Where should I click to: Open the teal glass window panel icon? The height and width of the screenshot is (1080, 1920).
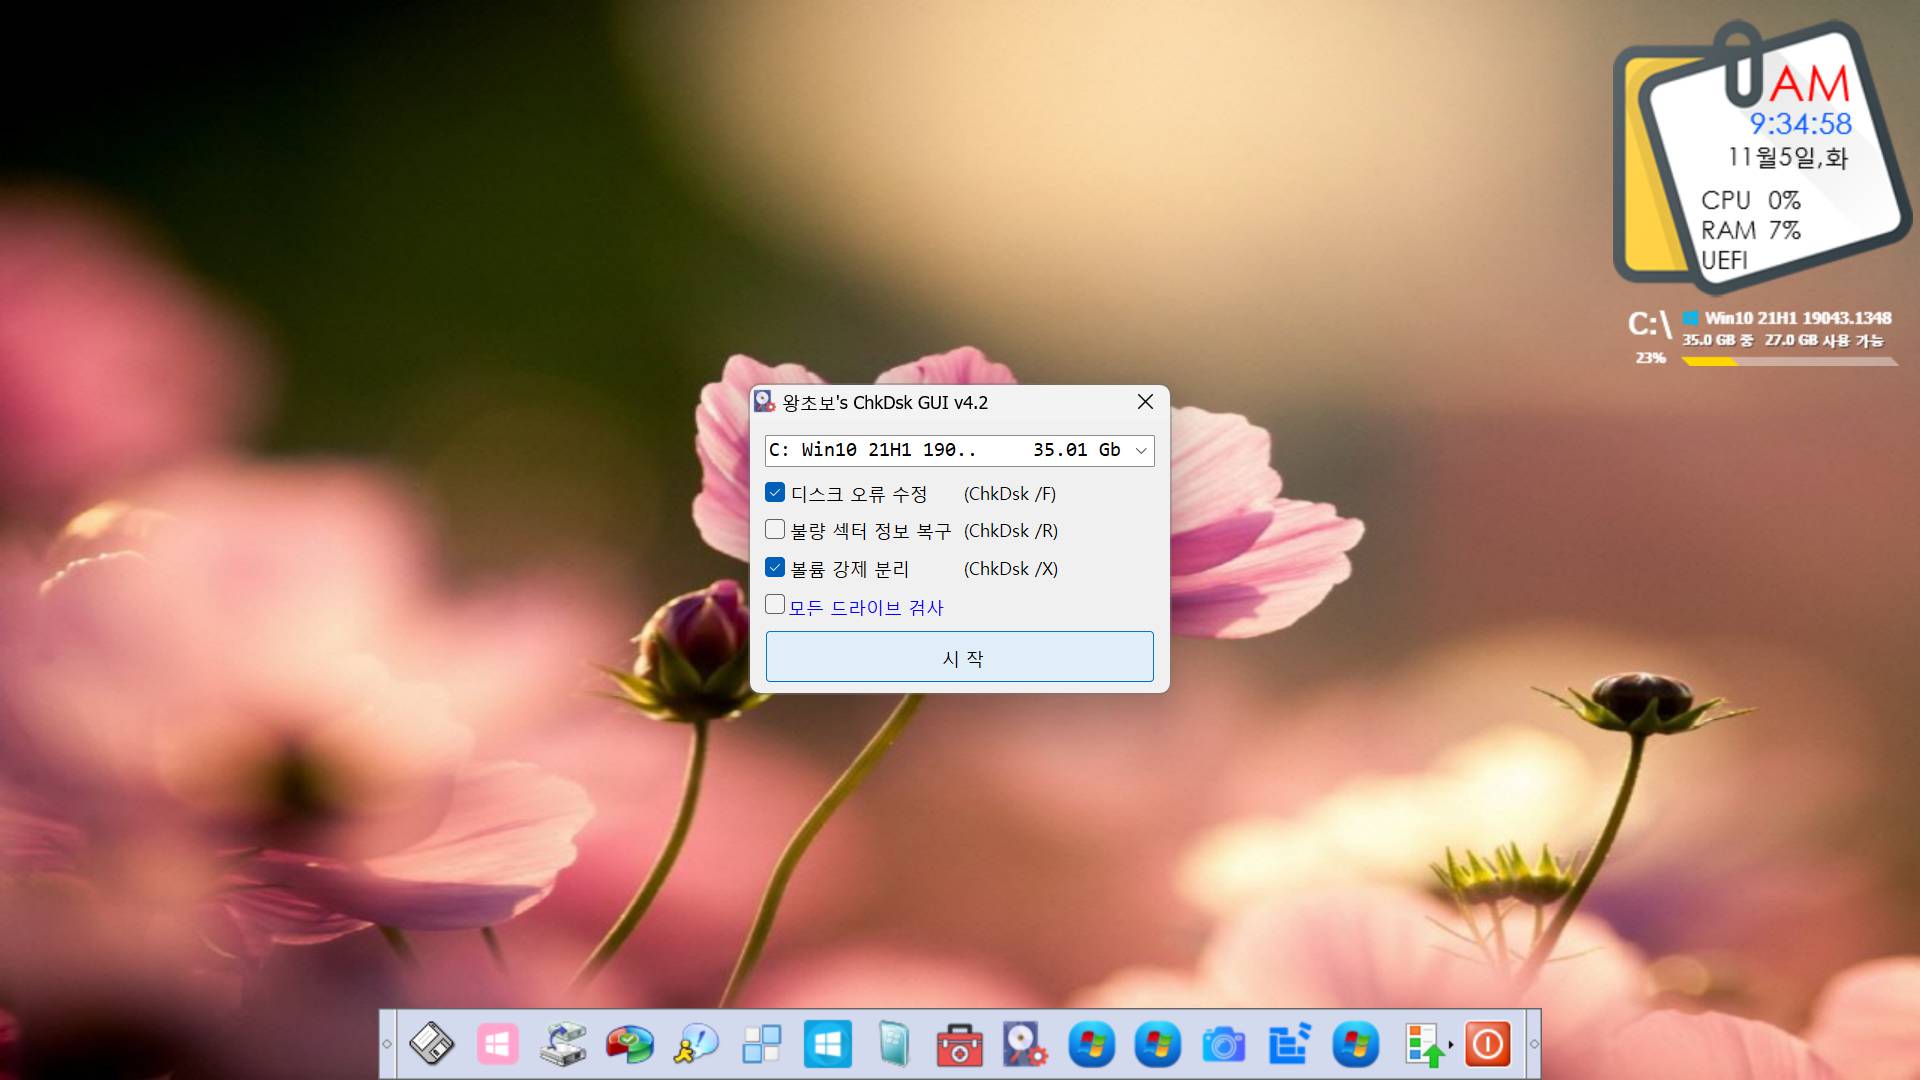click(893, 1045)
